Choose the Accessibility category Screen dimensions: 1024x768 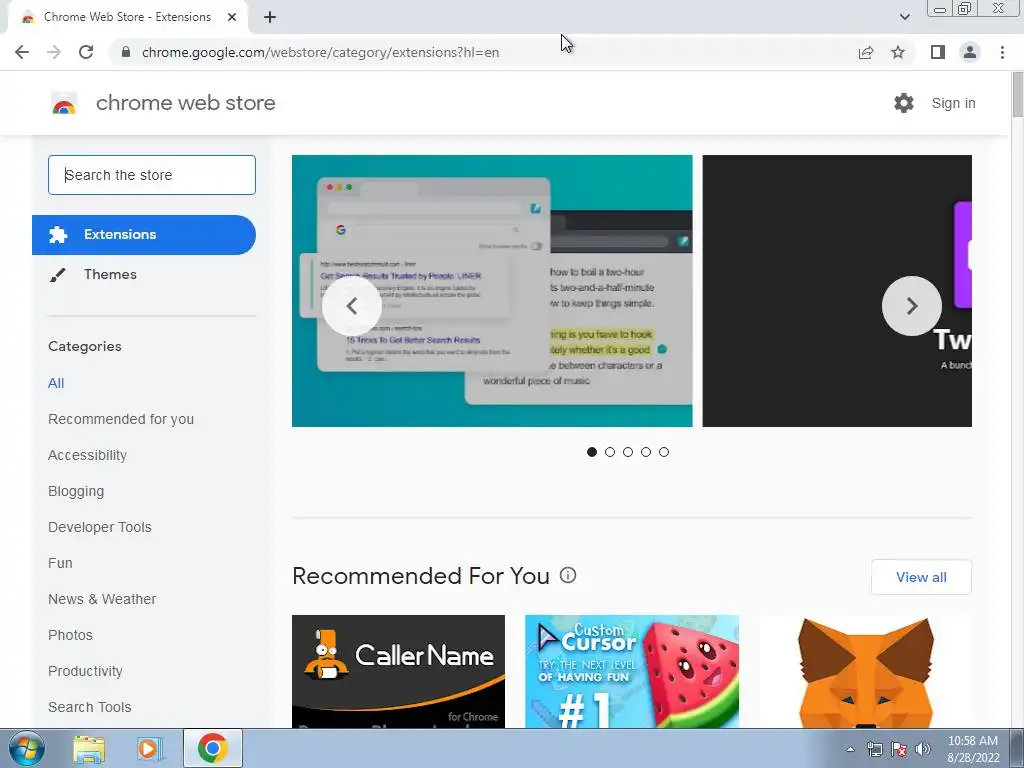pyautogui.click(x=88, y=455)
